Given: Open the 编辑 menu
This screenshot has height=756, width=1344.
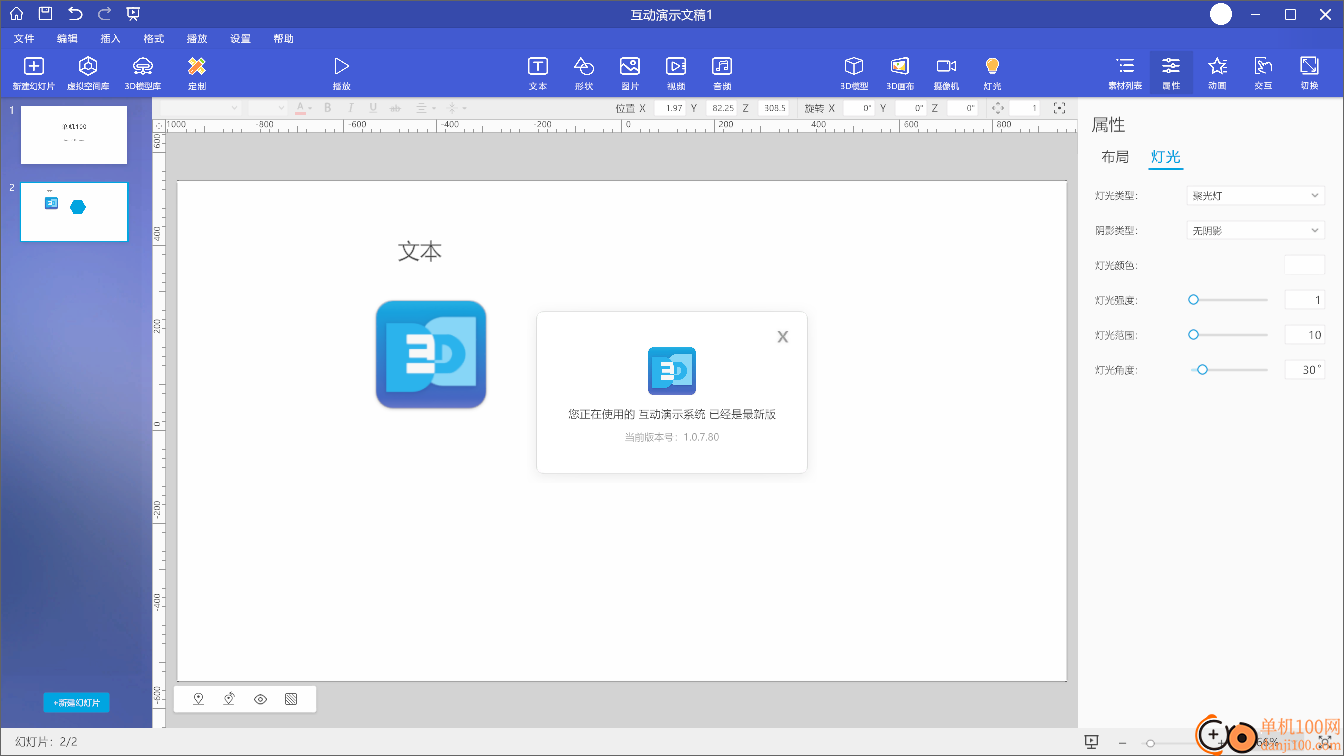Looking at the screenshot, I should coord(67,39).
